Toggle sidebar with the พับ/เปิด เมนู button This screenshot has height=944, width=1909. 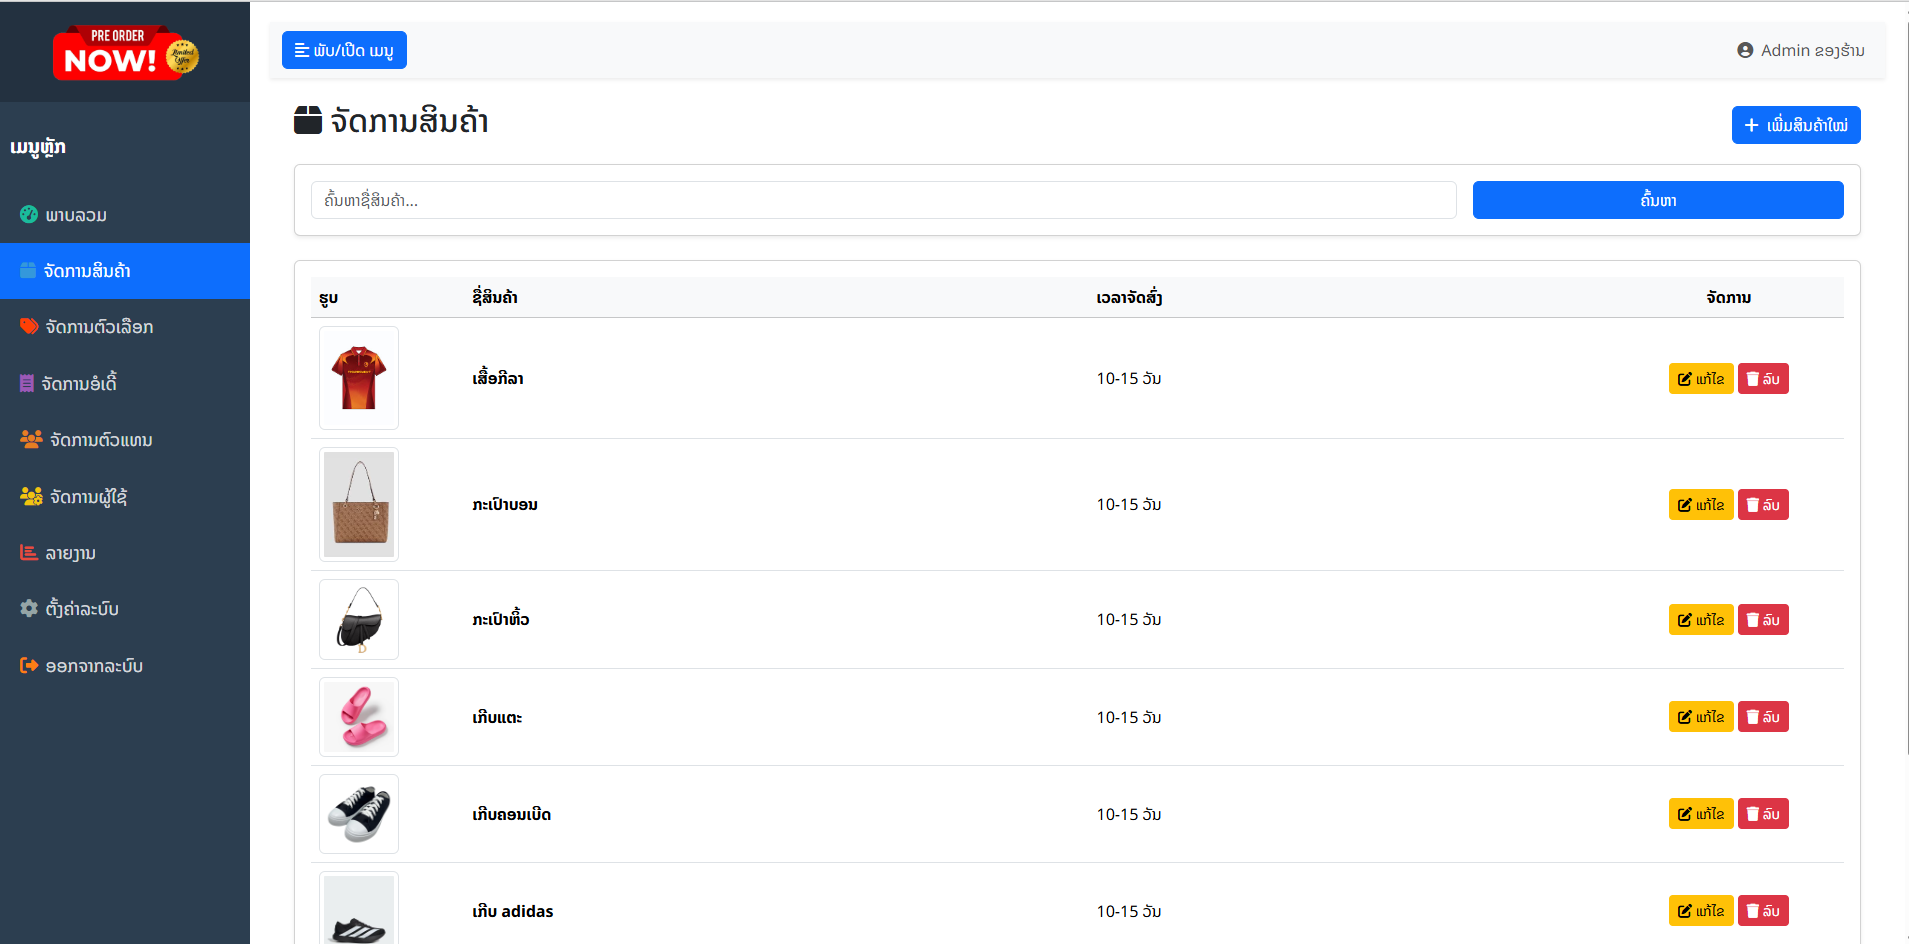coord(344,50)
